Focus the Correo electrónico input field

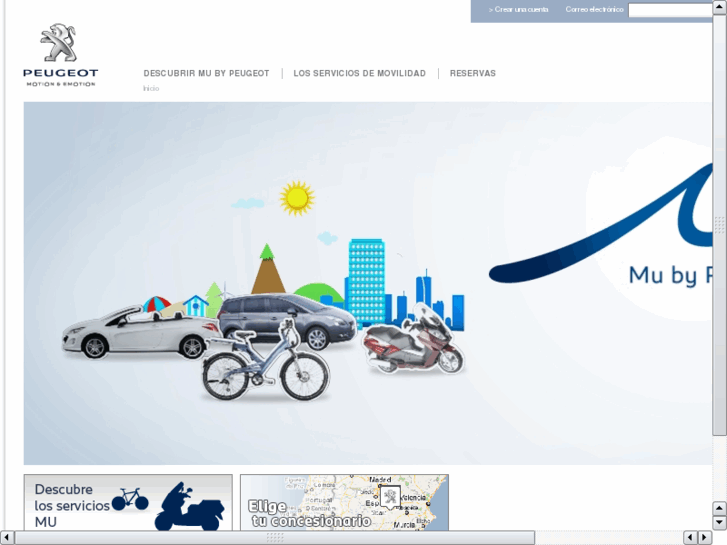pyautogui.click(x=670, y=10)
